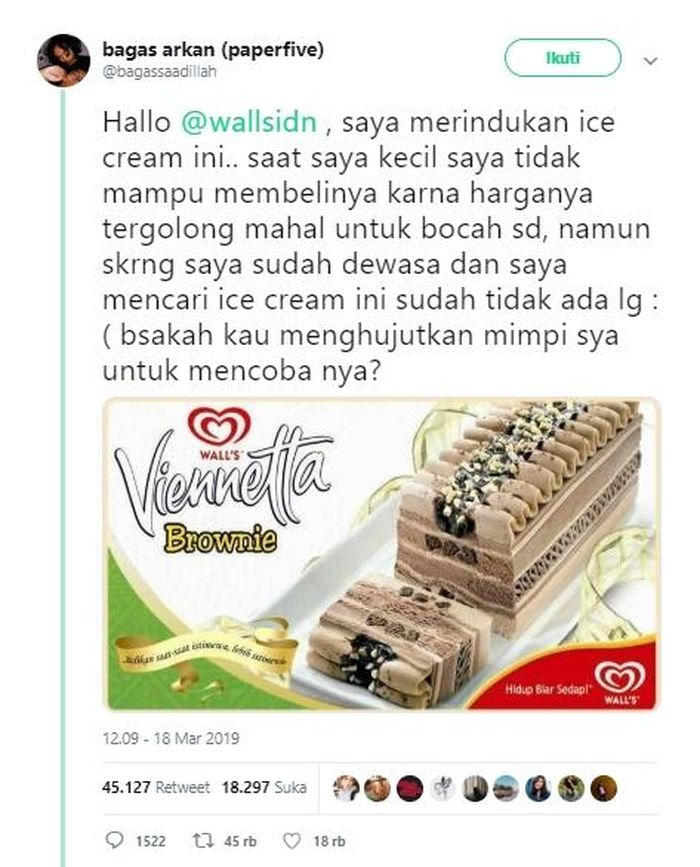This screenshot has height=867, width=700.
Task: Open the @wallsidn mention link
Action: [249, 122]
